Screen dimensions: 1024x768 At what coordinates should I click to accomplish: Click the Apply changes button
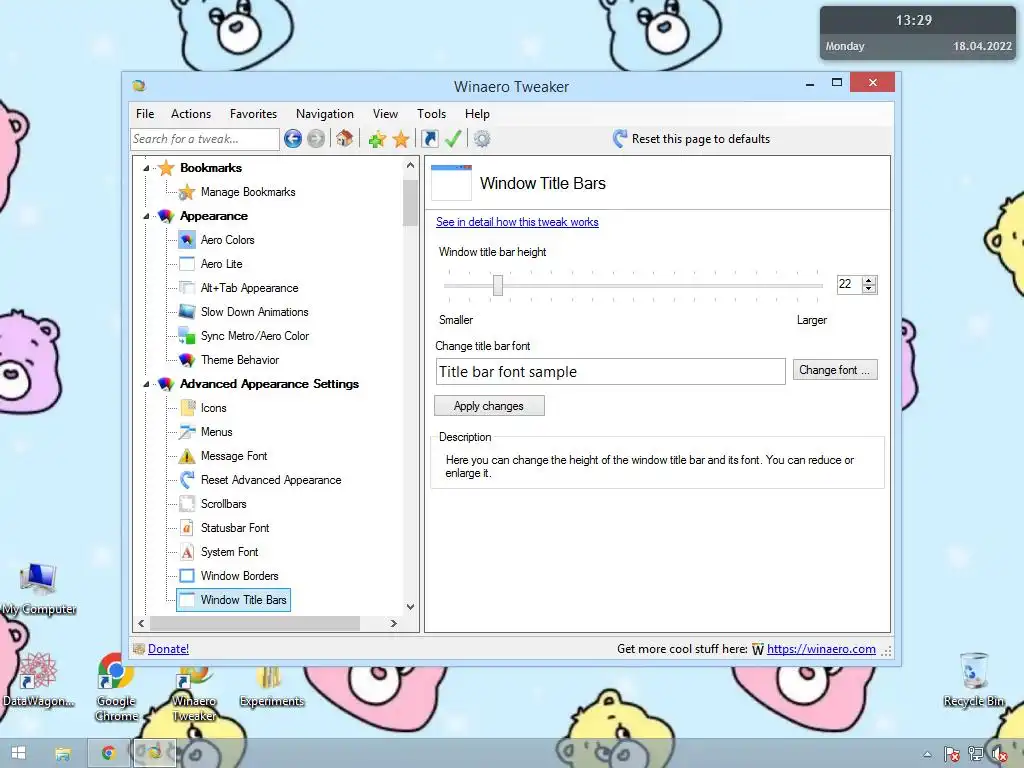(489, 406)
